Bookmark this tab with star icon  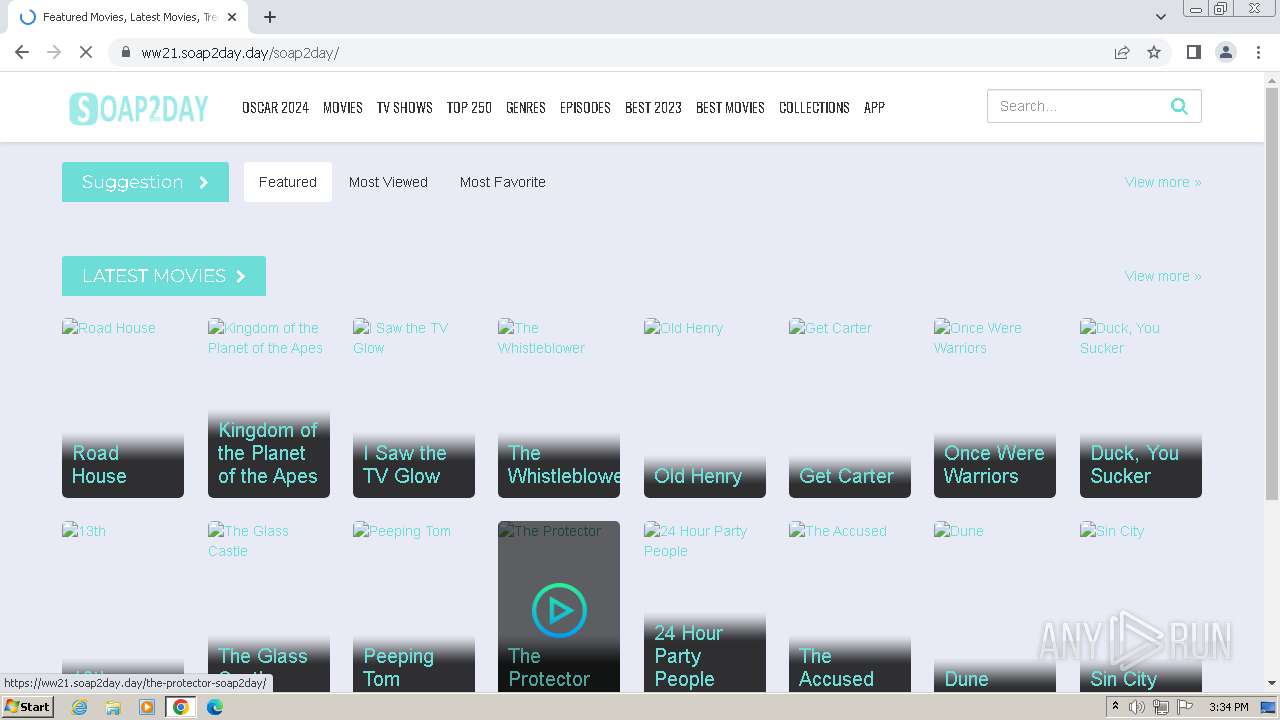click(1154, 52)
